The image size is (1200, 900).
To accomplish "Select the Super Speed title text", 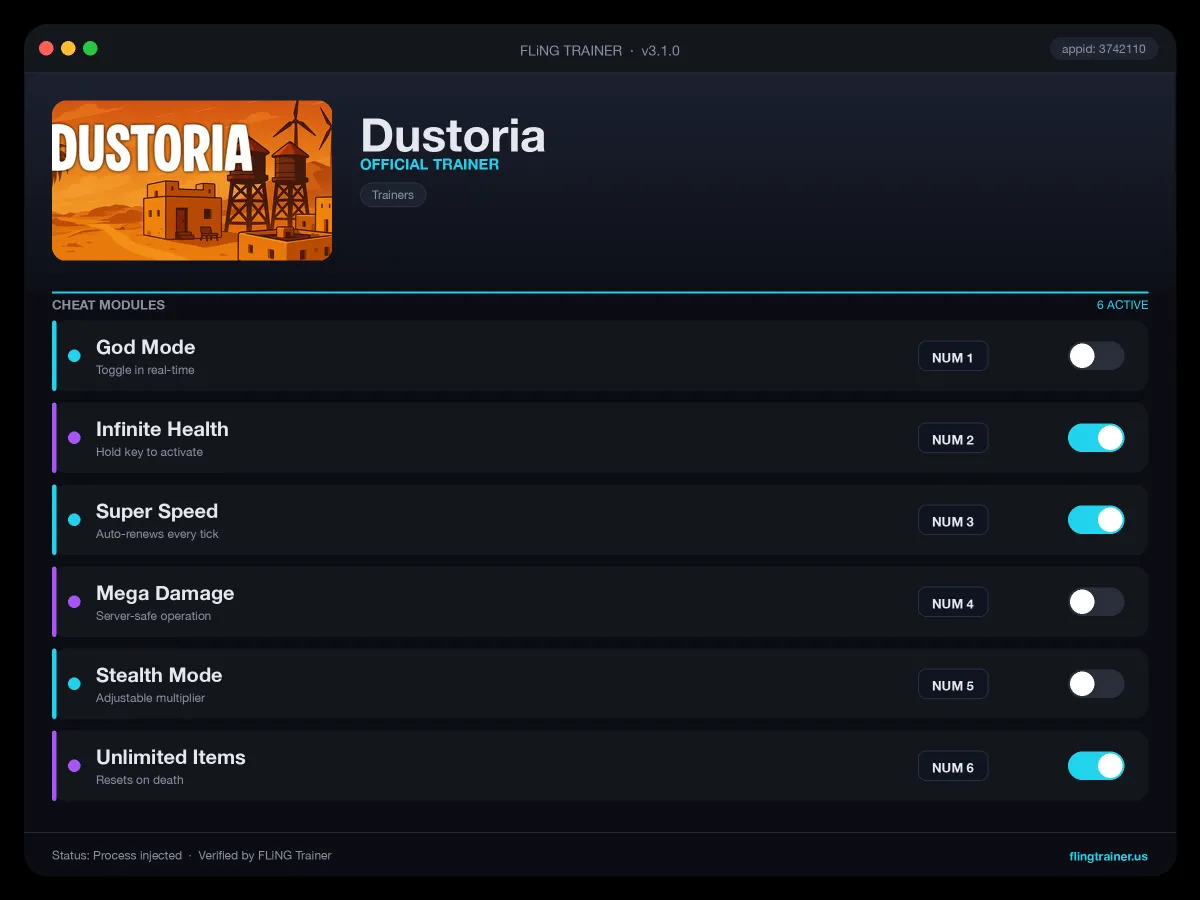I will coord(157,511).
